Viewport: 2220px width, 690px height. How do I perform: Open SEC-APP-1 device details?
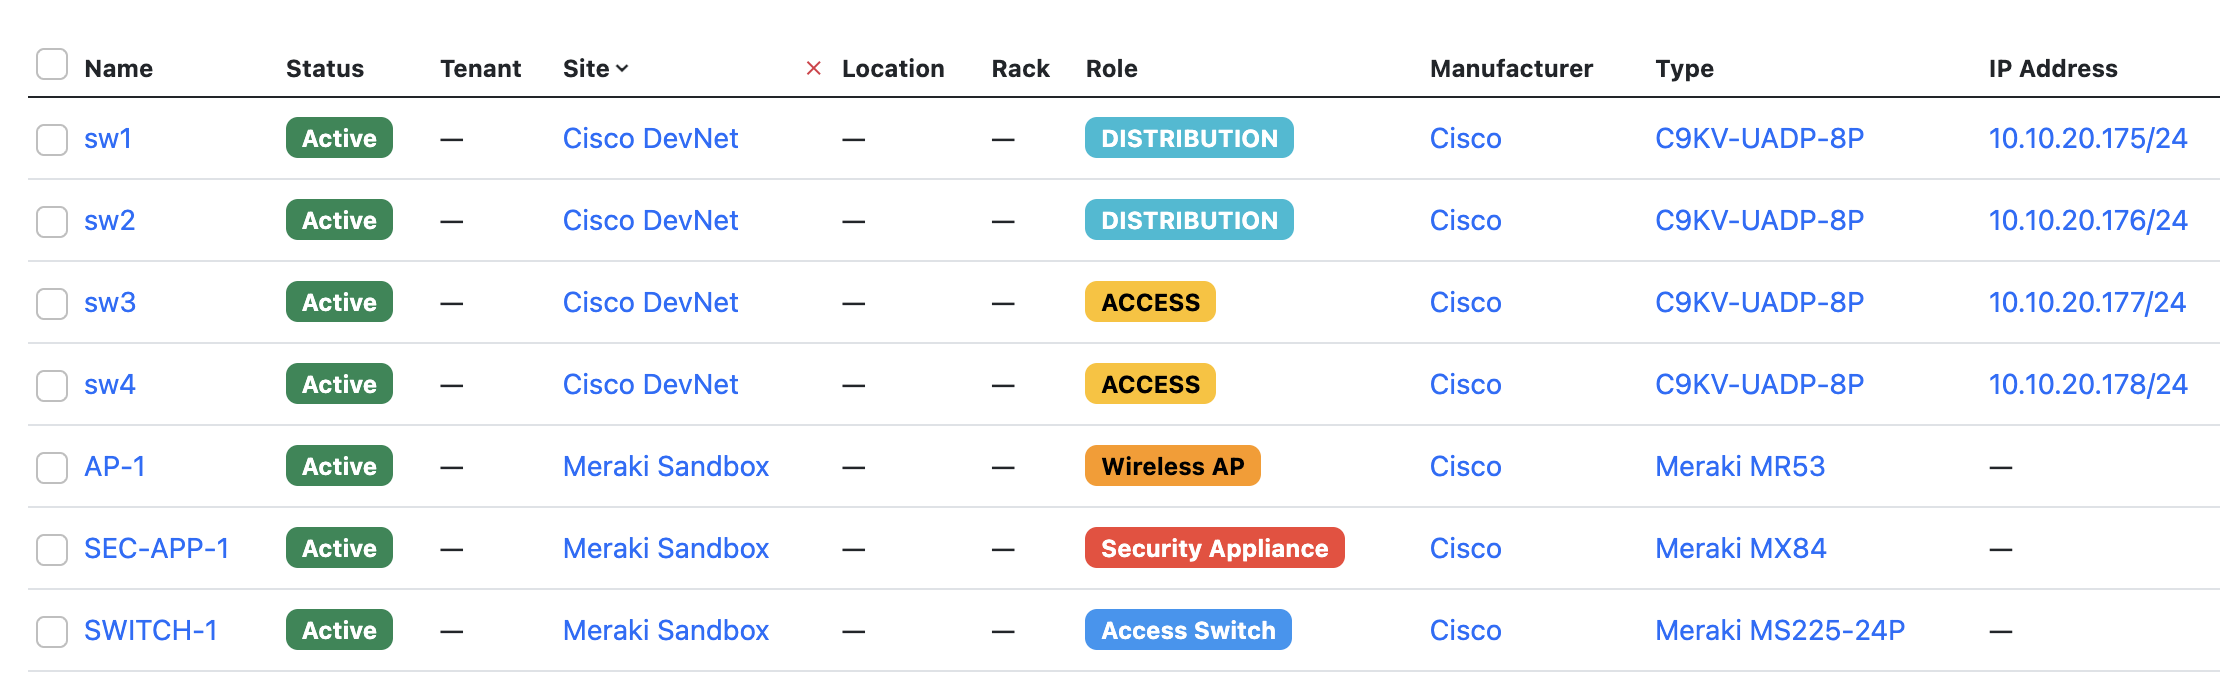pyautogui.click(x=156, y=548)
